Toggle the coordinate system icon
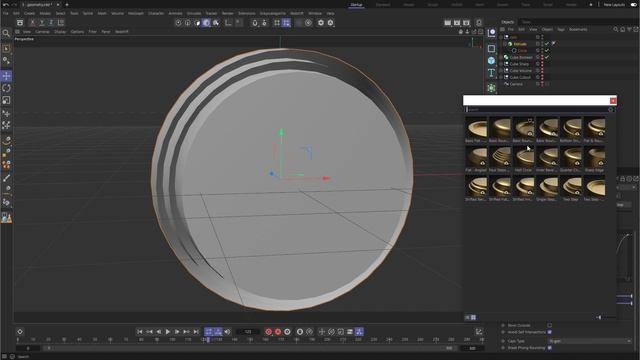 pyautogui.click(x=60, y=23)
